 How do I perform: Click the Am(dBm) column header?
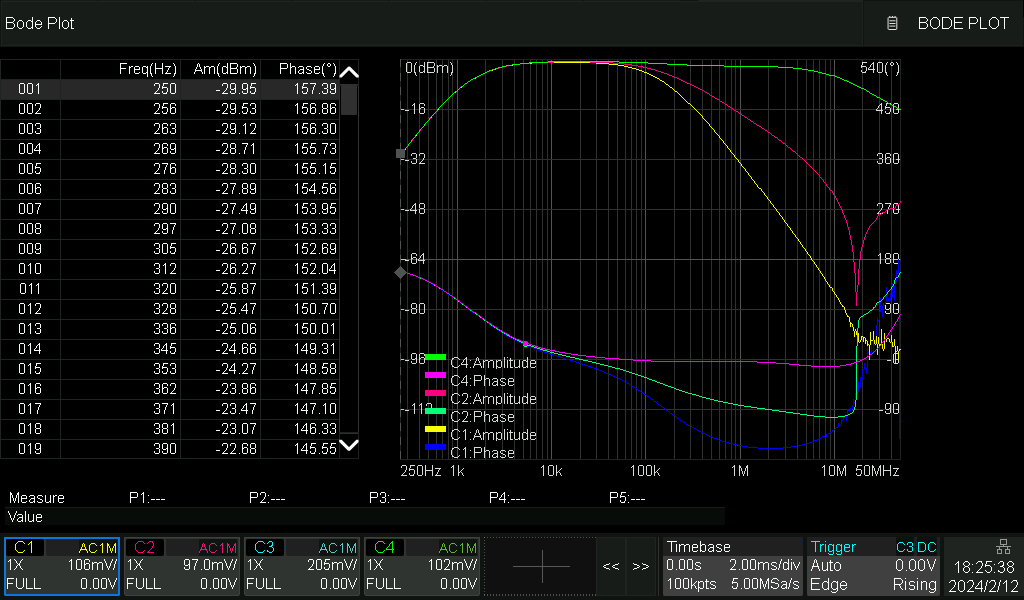click(x=225, y=69)
